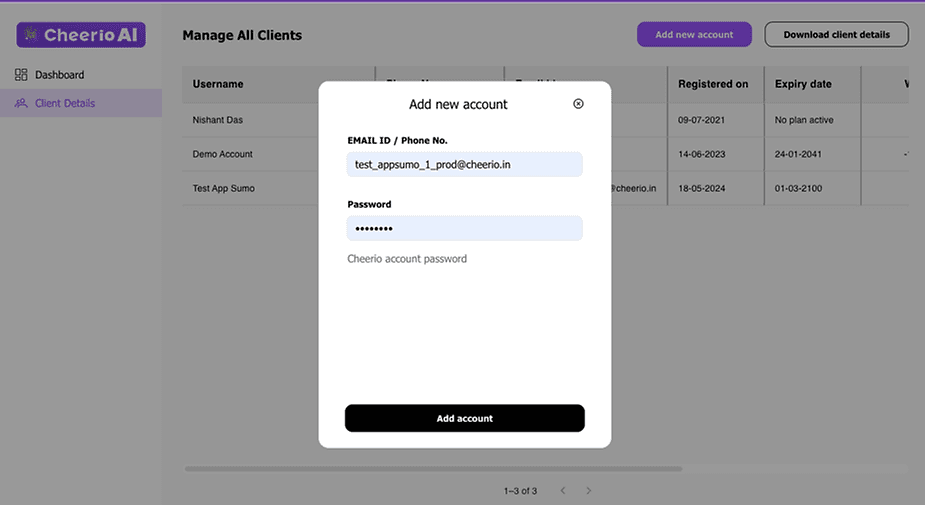Click the Username column header
925x505 pixels.
coord(218,84)
